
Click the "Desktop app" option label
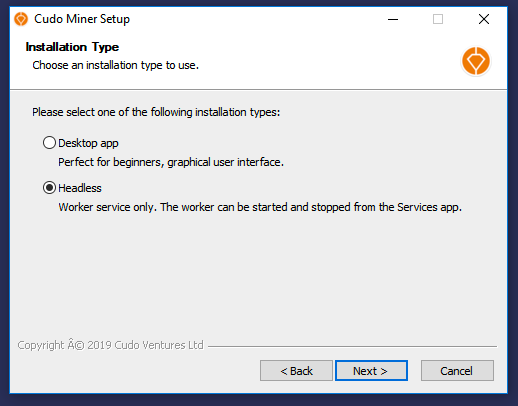tap(88, 143)
